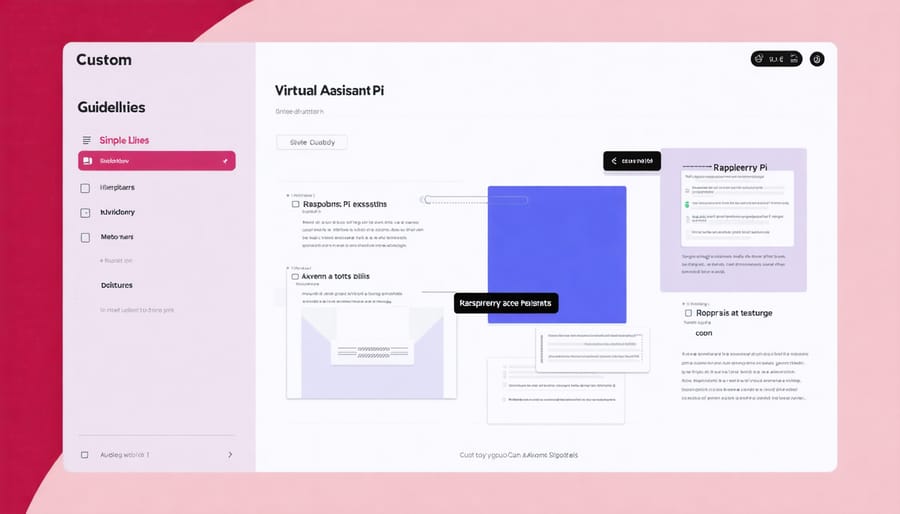Check the Roppras at teaturge box

[688, 313]
